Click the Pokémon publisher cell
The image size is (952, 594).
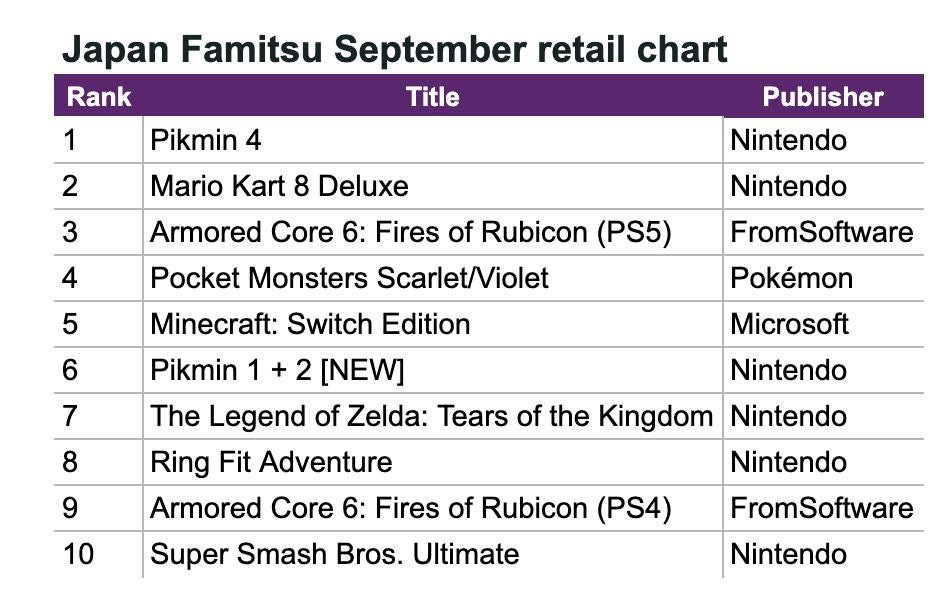coord(791,278)
